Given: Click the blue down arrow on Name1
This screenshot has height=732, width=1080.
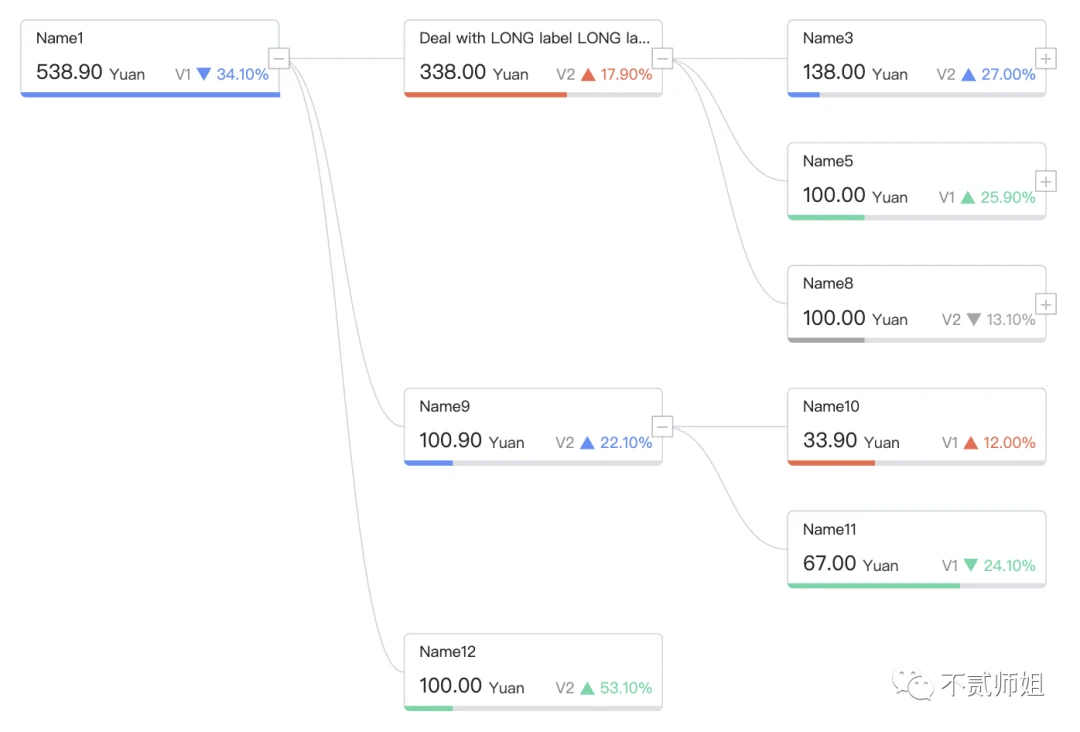Looking at the screenshot, I should click(204, 74).
